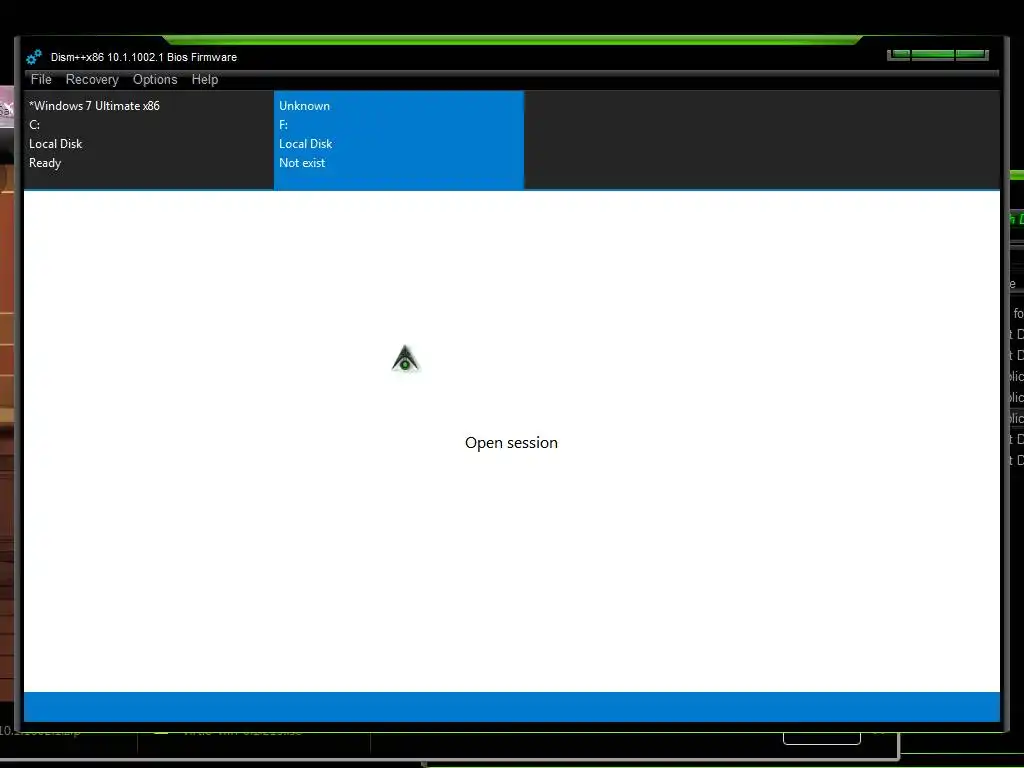Click the 'Not exist' status text
This screenshot has height=768, width=1024.
click(302, 163)
